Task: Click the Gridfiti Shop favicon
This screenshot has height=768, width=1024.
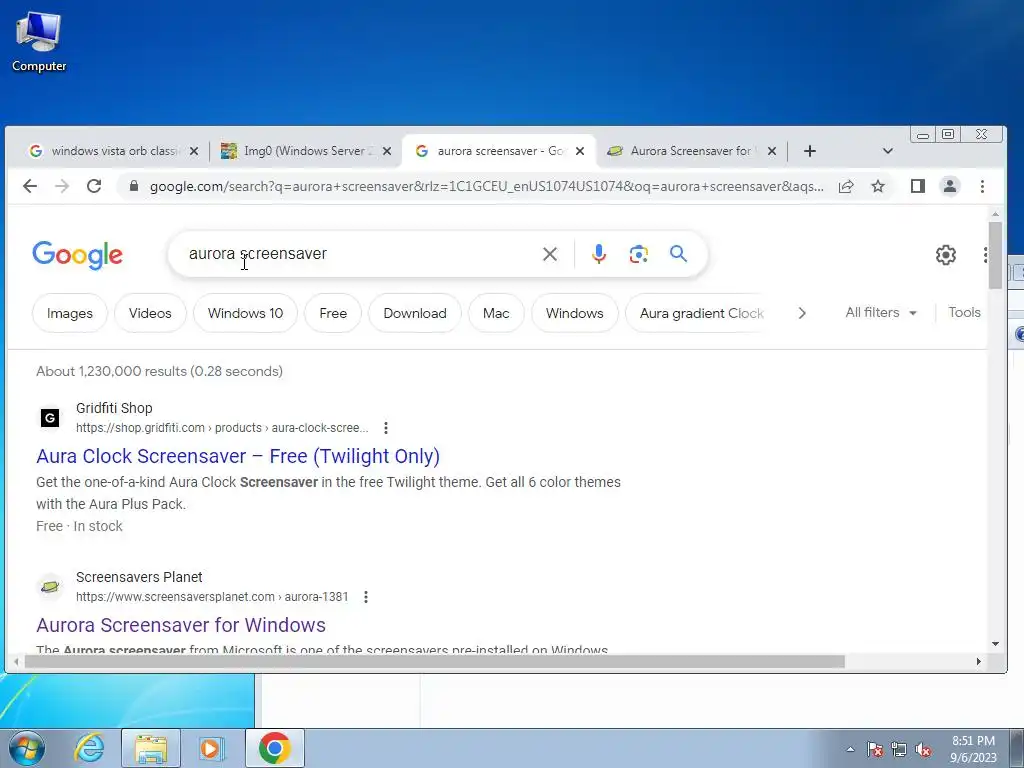Action: click(50, 417)
